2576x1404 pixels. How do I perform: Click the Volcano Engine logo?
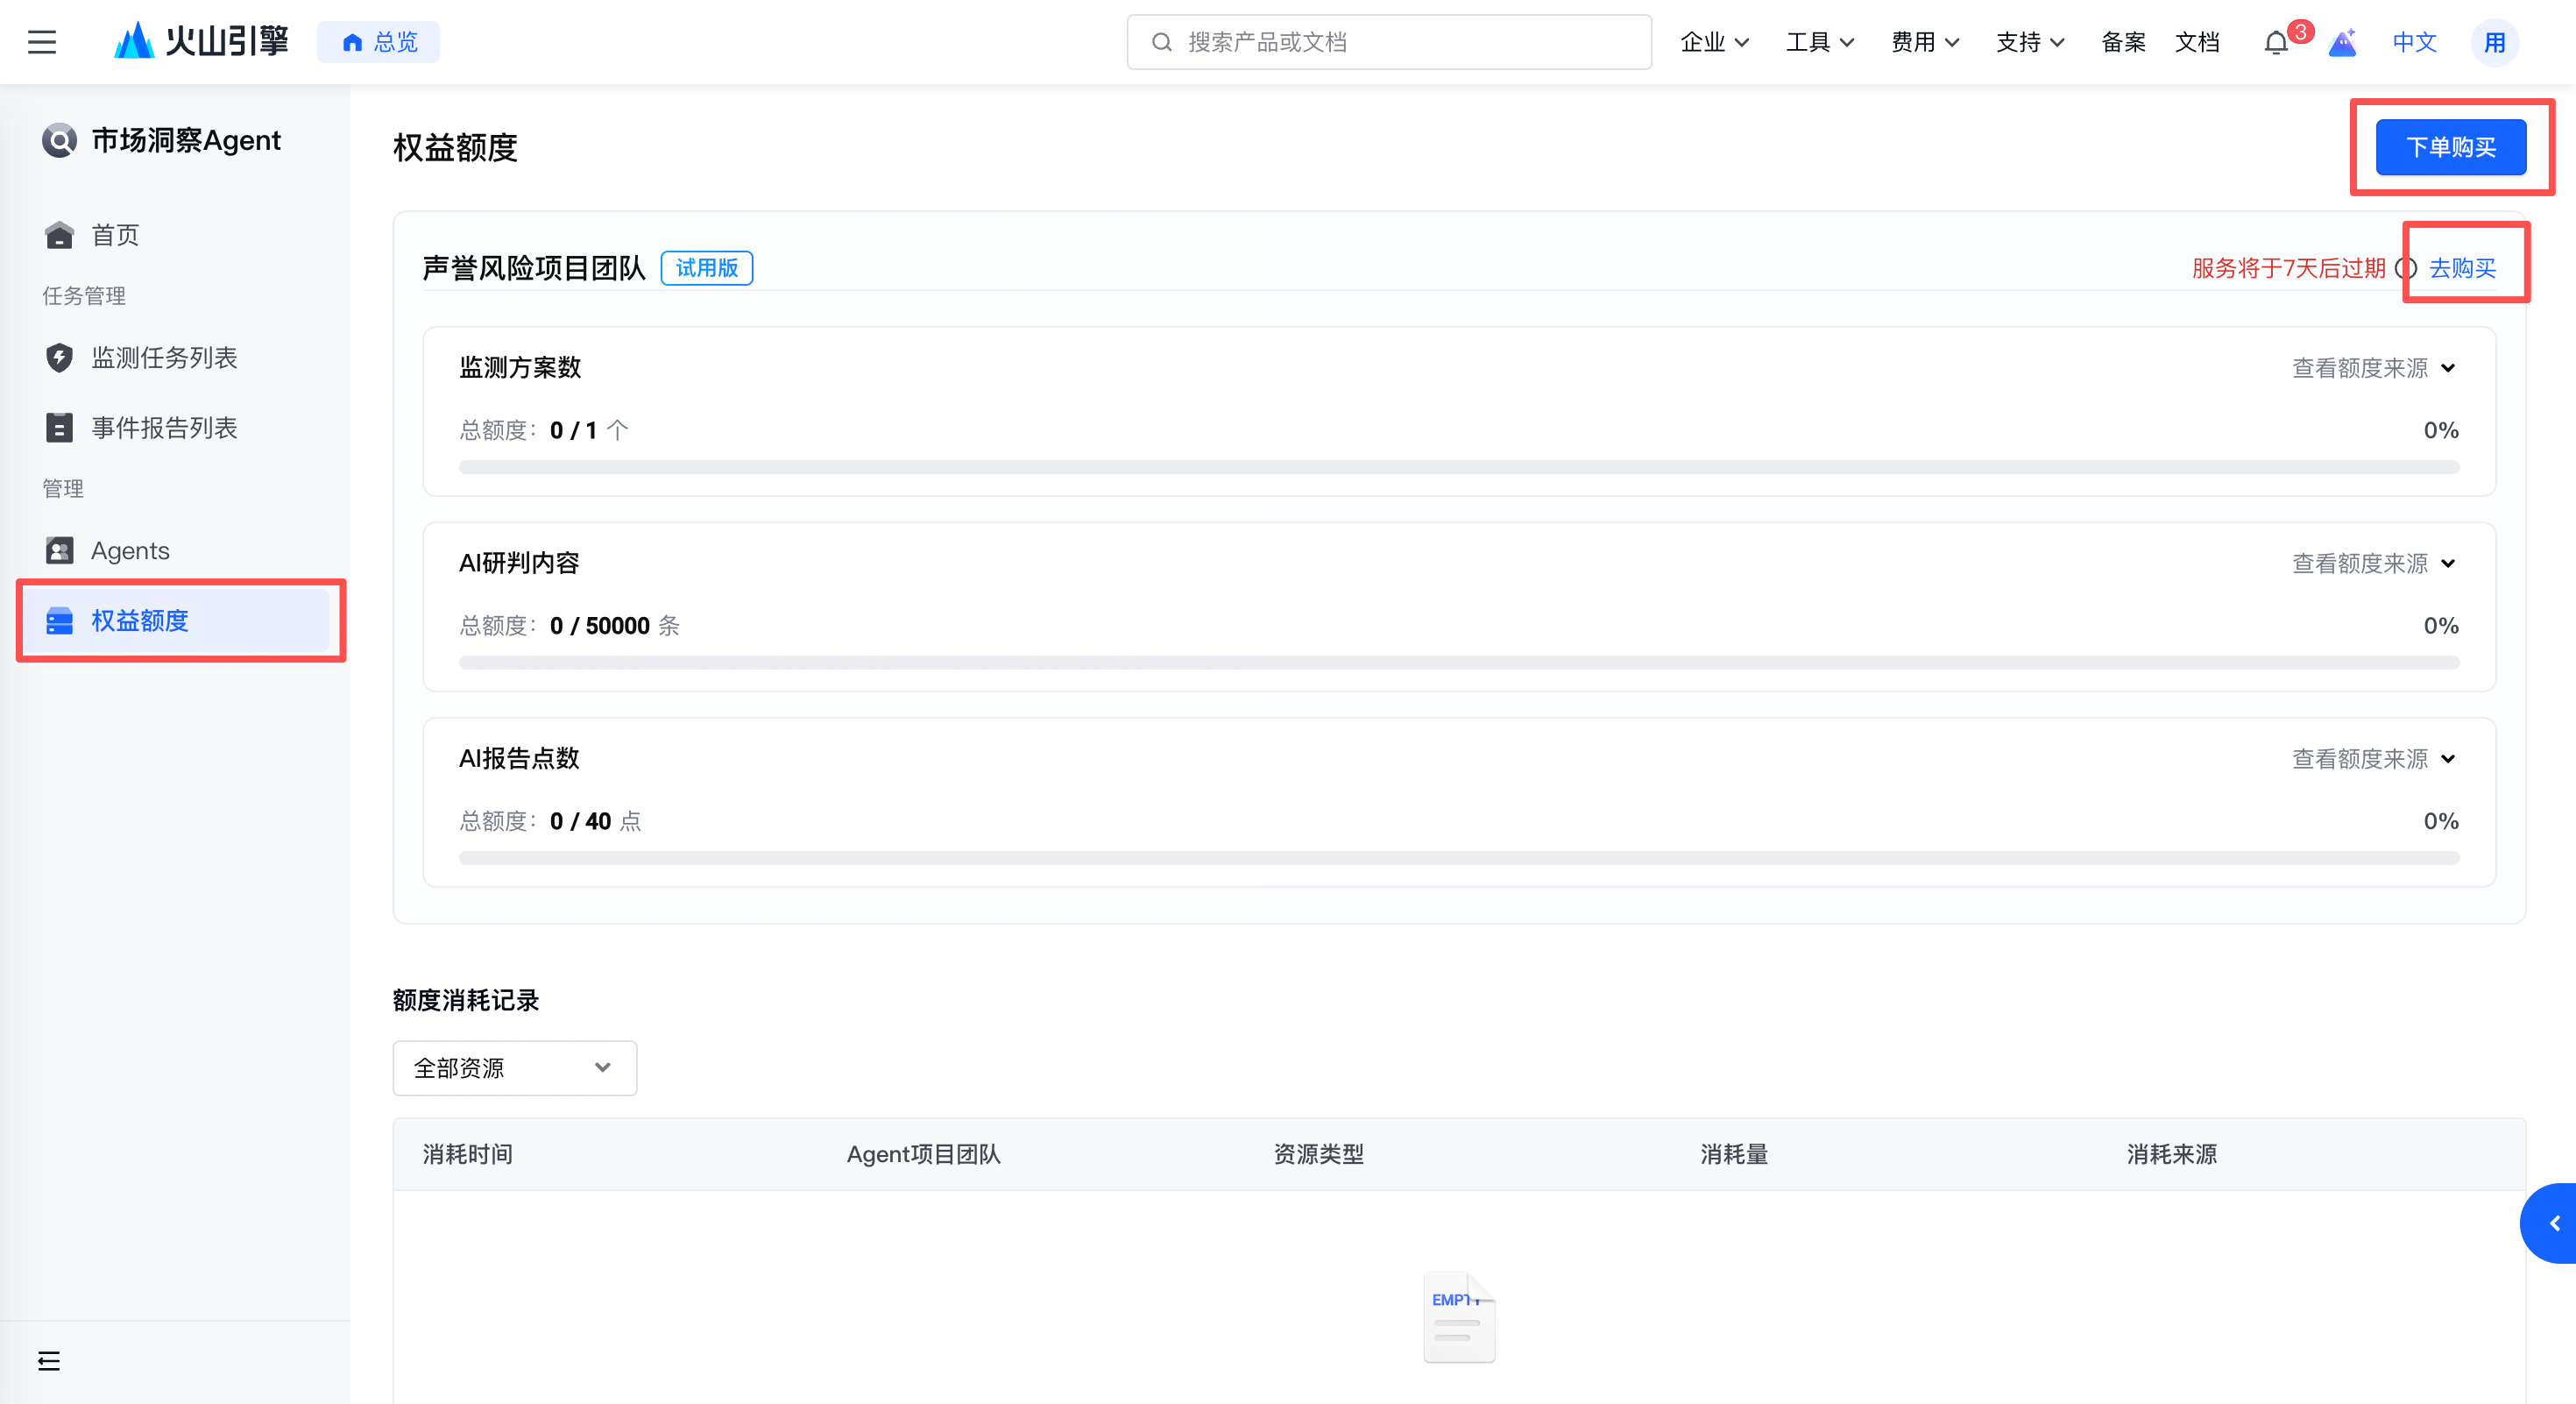pos(201,41)
